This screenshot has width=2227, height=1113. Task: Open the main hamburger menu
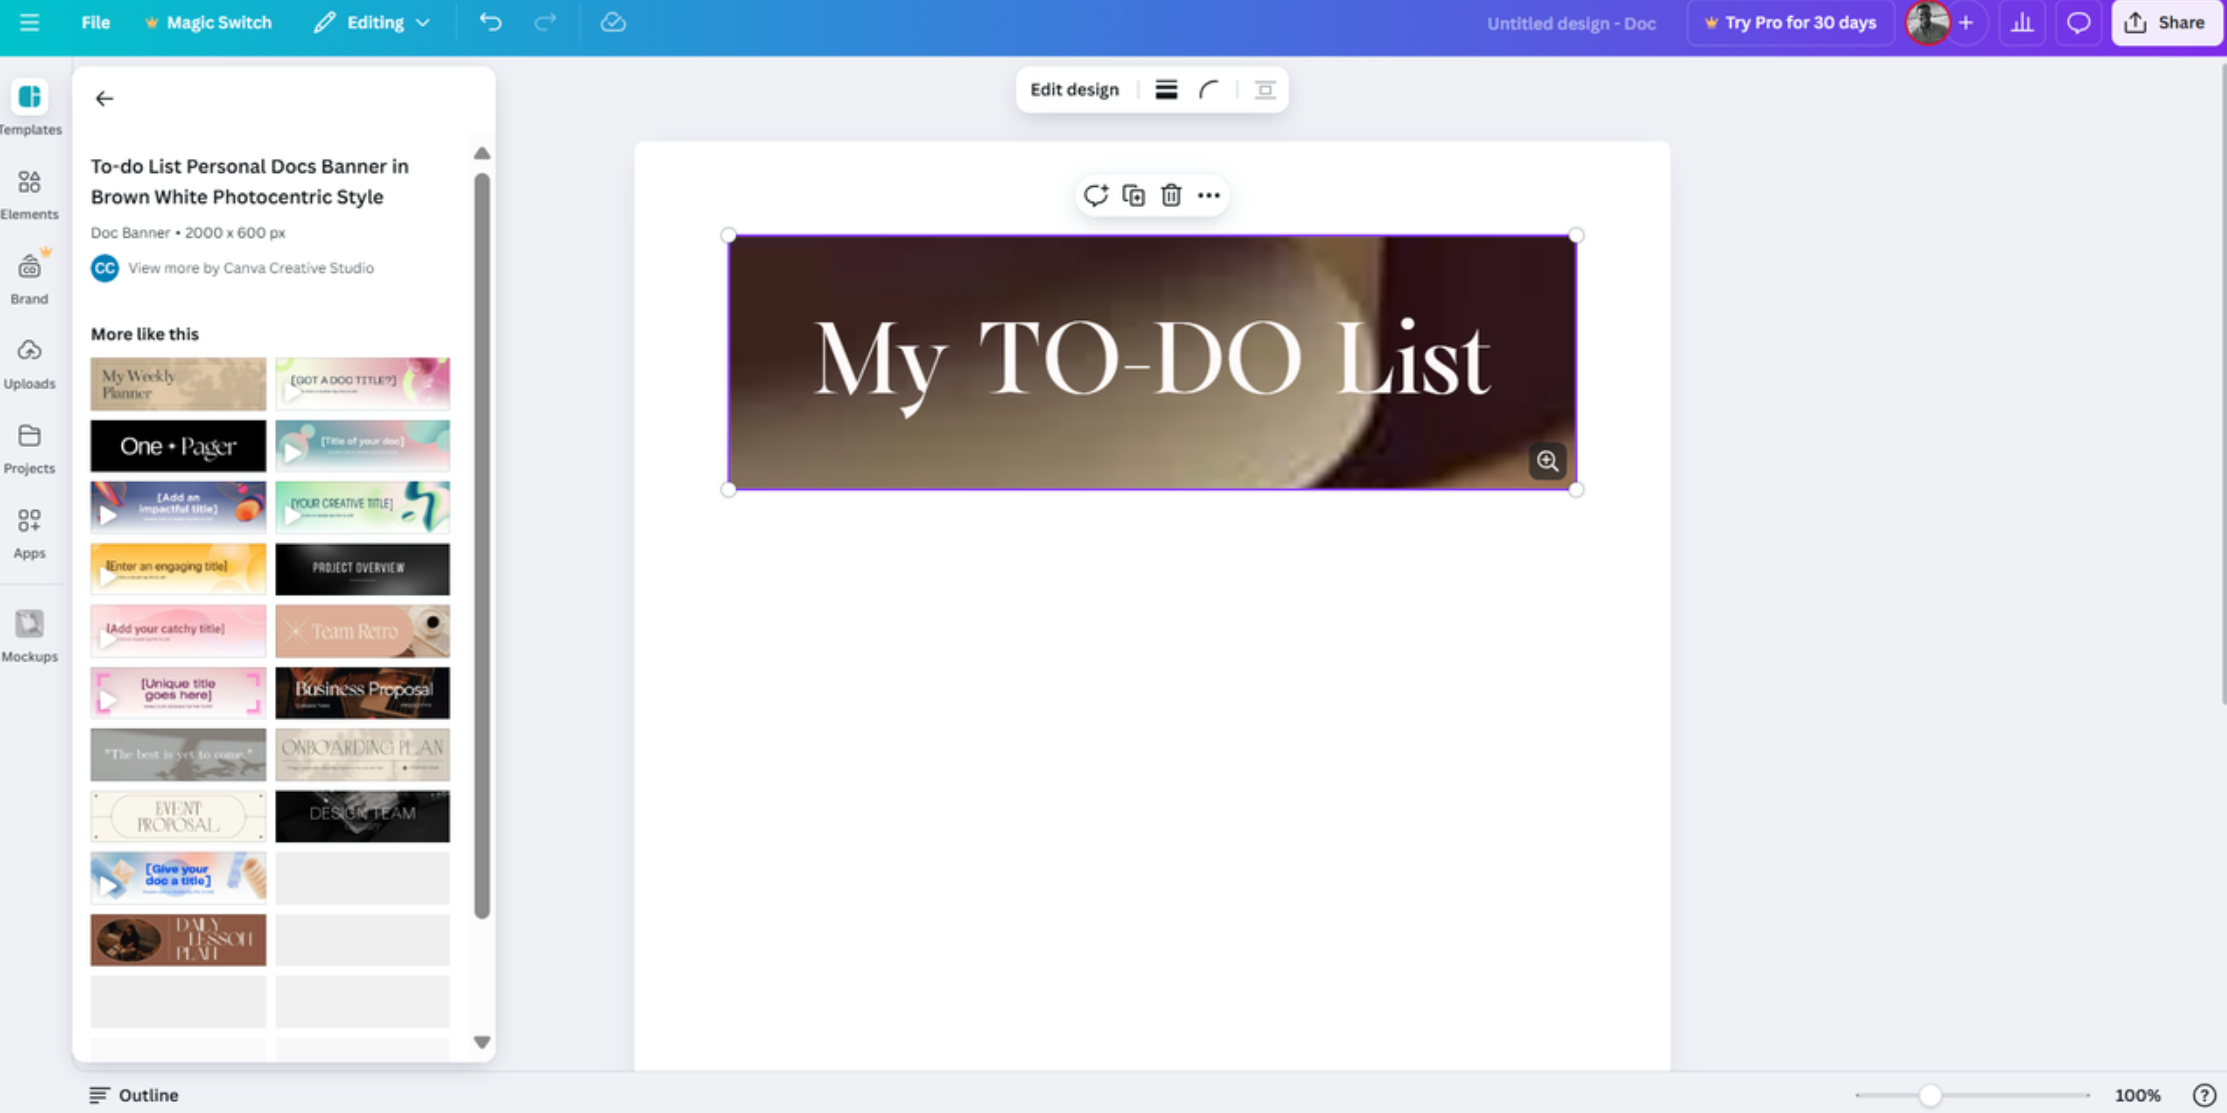tap(29, 22)
